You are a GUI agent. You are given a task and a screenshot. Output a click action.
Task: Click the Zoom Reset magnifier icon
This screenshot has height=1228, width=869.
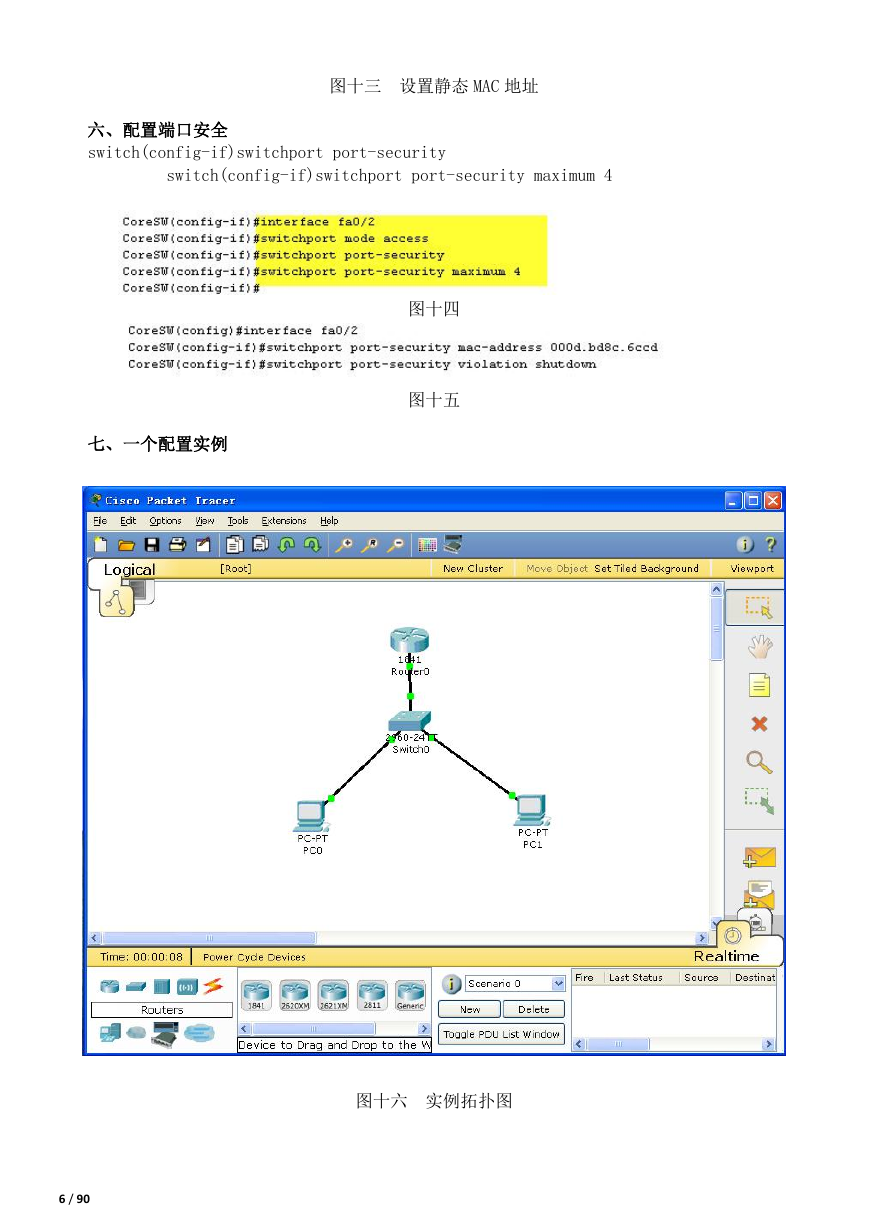tap(370, 545)
